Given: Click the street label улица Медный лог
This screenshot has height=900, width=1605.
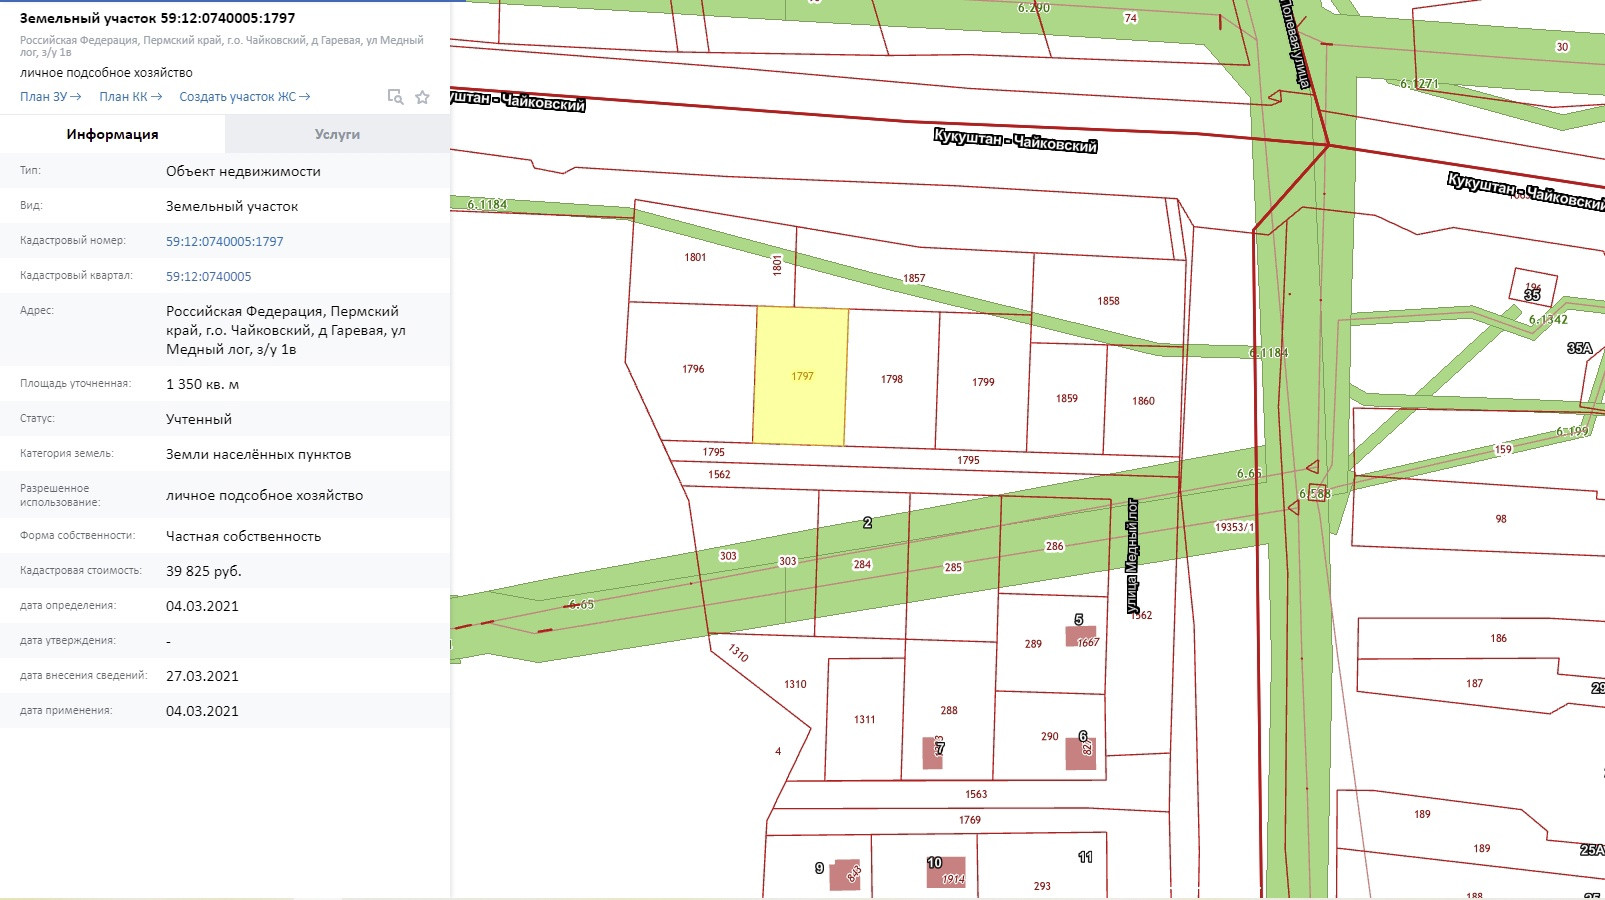Looking at the screenshot, I should 1133,556.
